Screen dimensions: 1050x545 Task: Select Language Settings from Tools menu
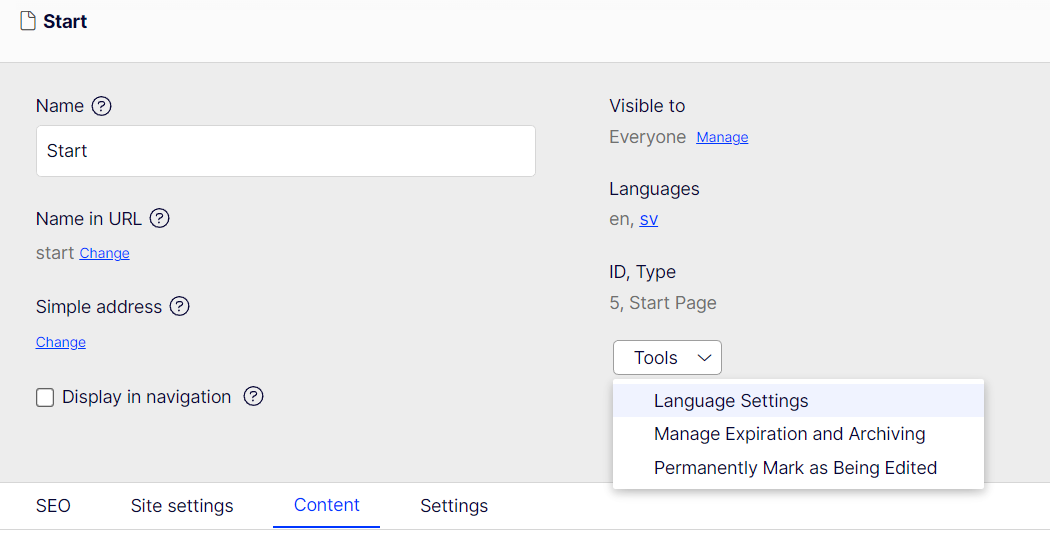(730, 401)
